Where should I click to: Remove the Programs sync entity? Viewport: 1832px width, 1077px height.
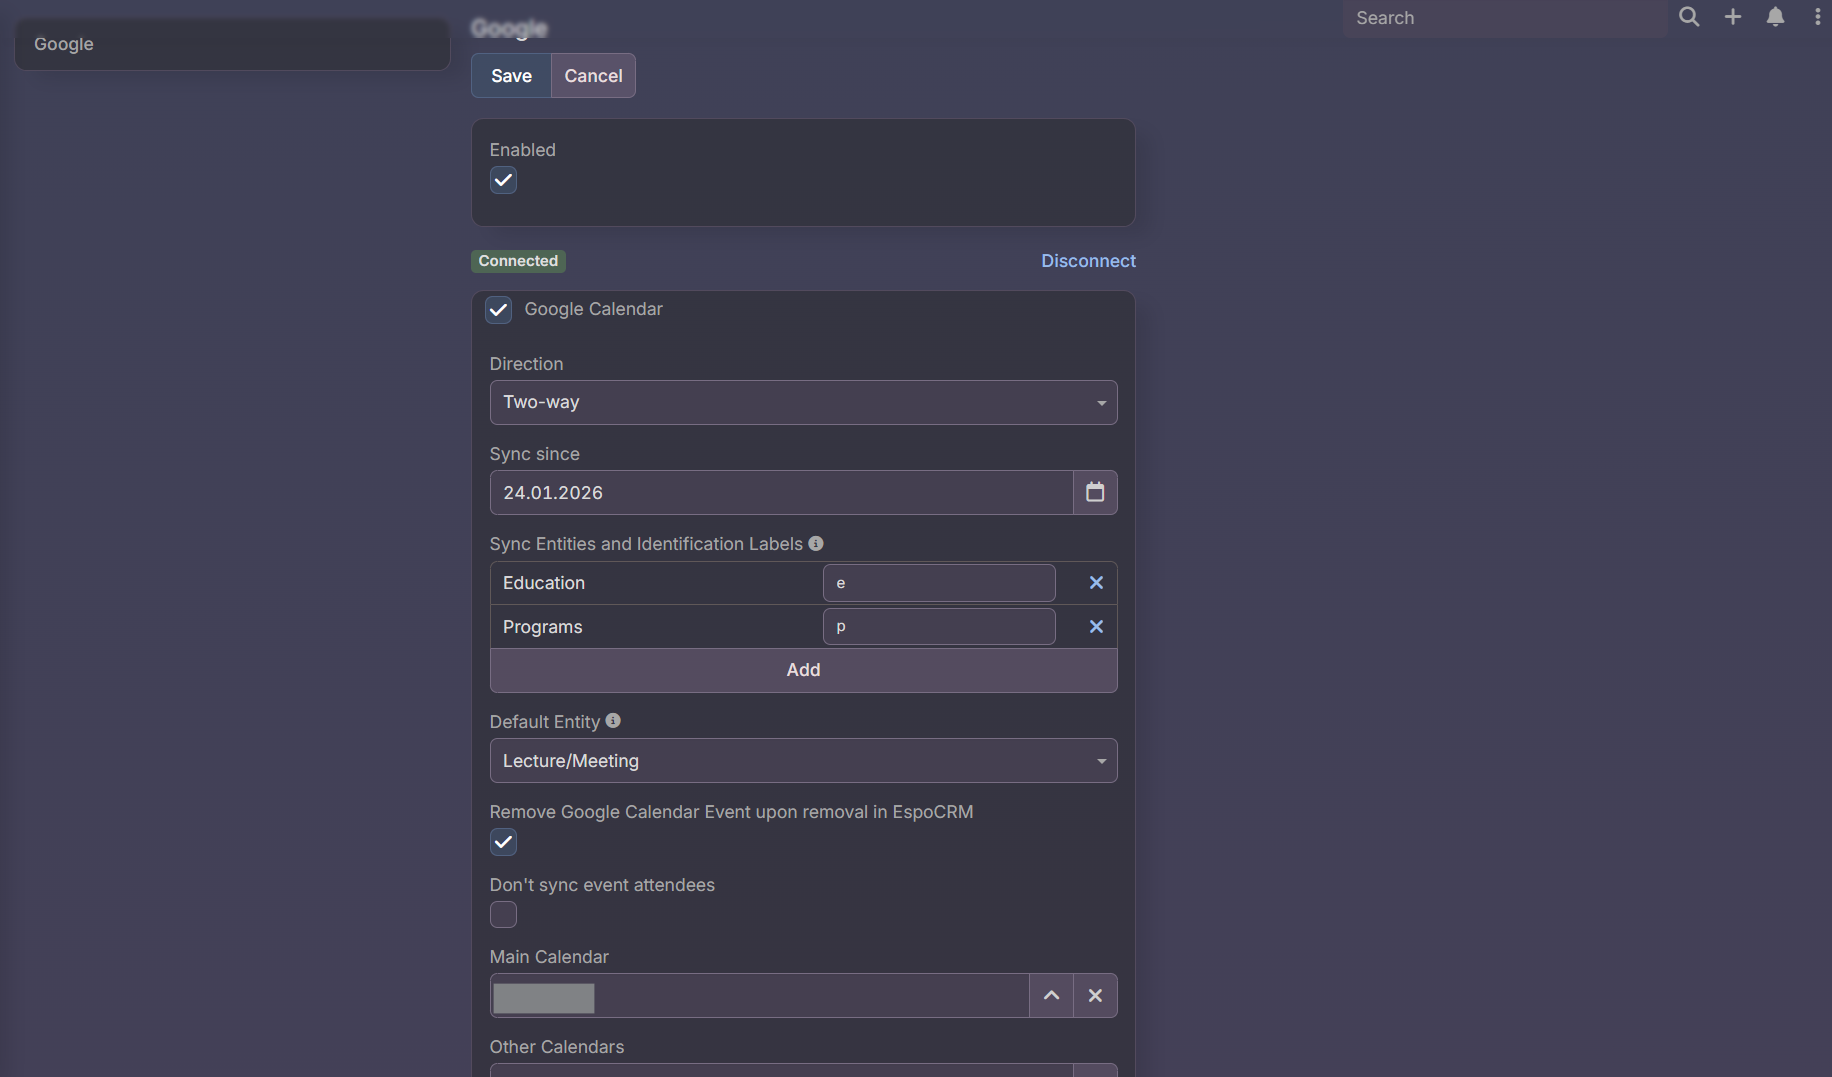click(x=1096, y=627)
